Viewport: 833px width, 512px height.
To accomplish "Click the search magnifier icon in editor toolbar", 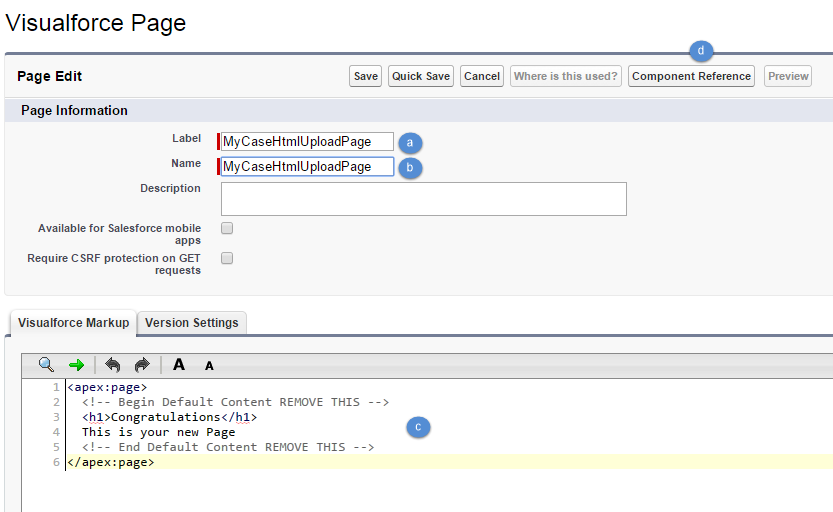I will click(46, 365).
